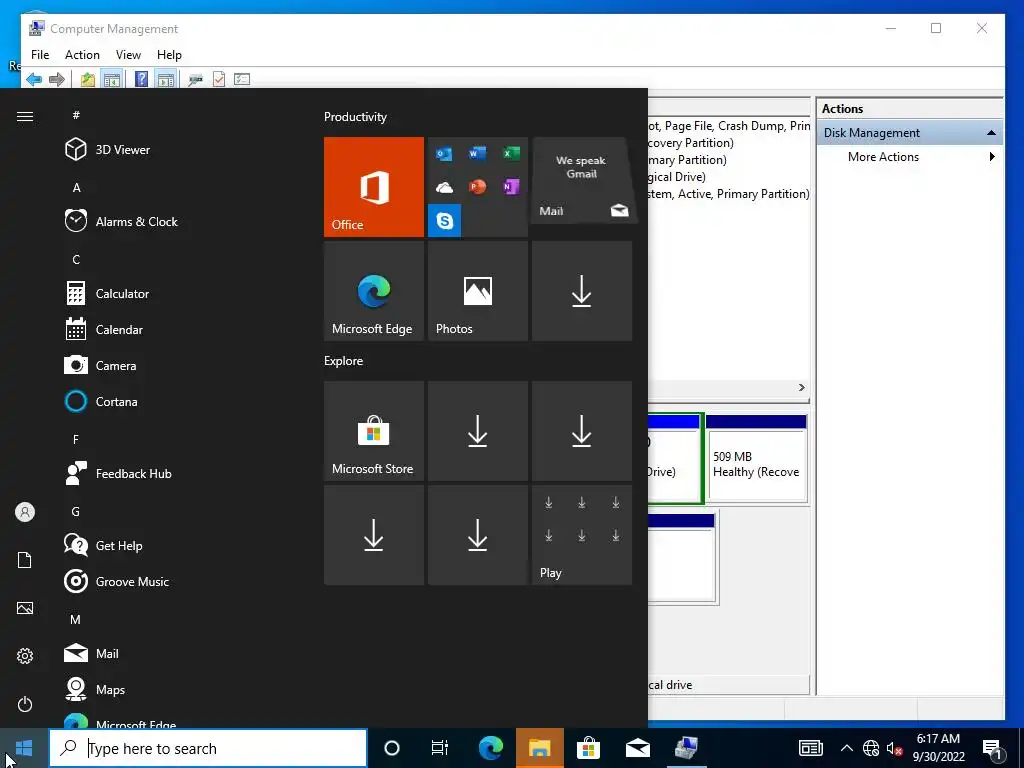Click the muted volume tray icon
Image resolution: width=1024 pixels, height=768 pixels.
click(x=894, y=748)
